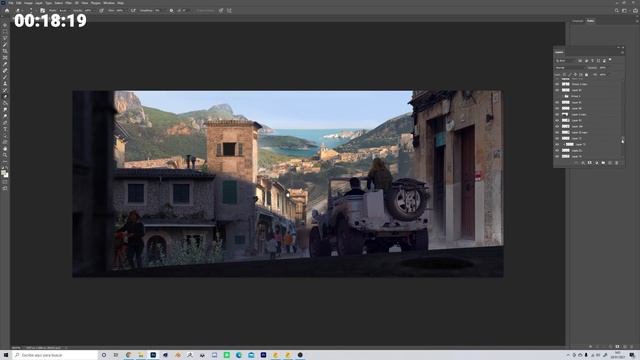Open the smoothing options gear
The height and width of the screenshot is (360, 640).
point(171,11)
